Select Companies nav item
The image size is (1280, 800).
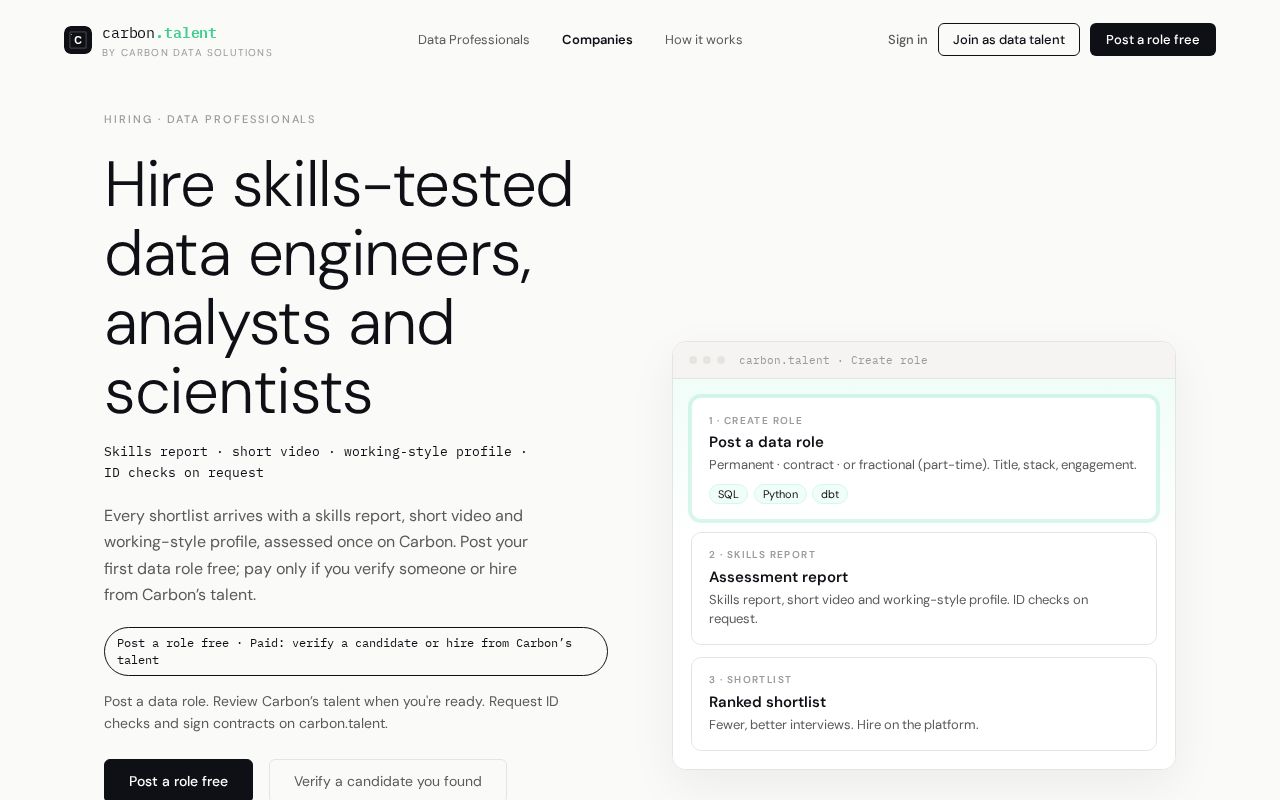point(597,40)
